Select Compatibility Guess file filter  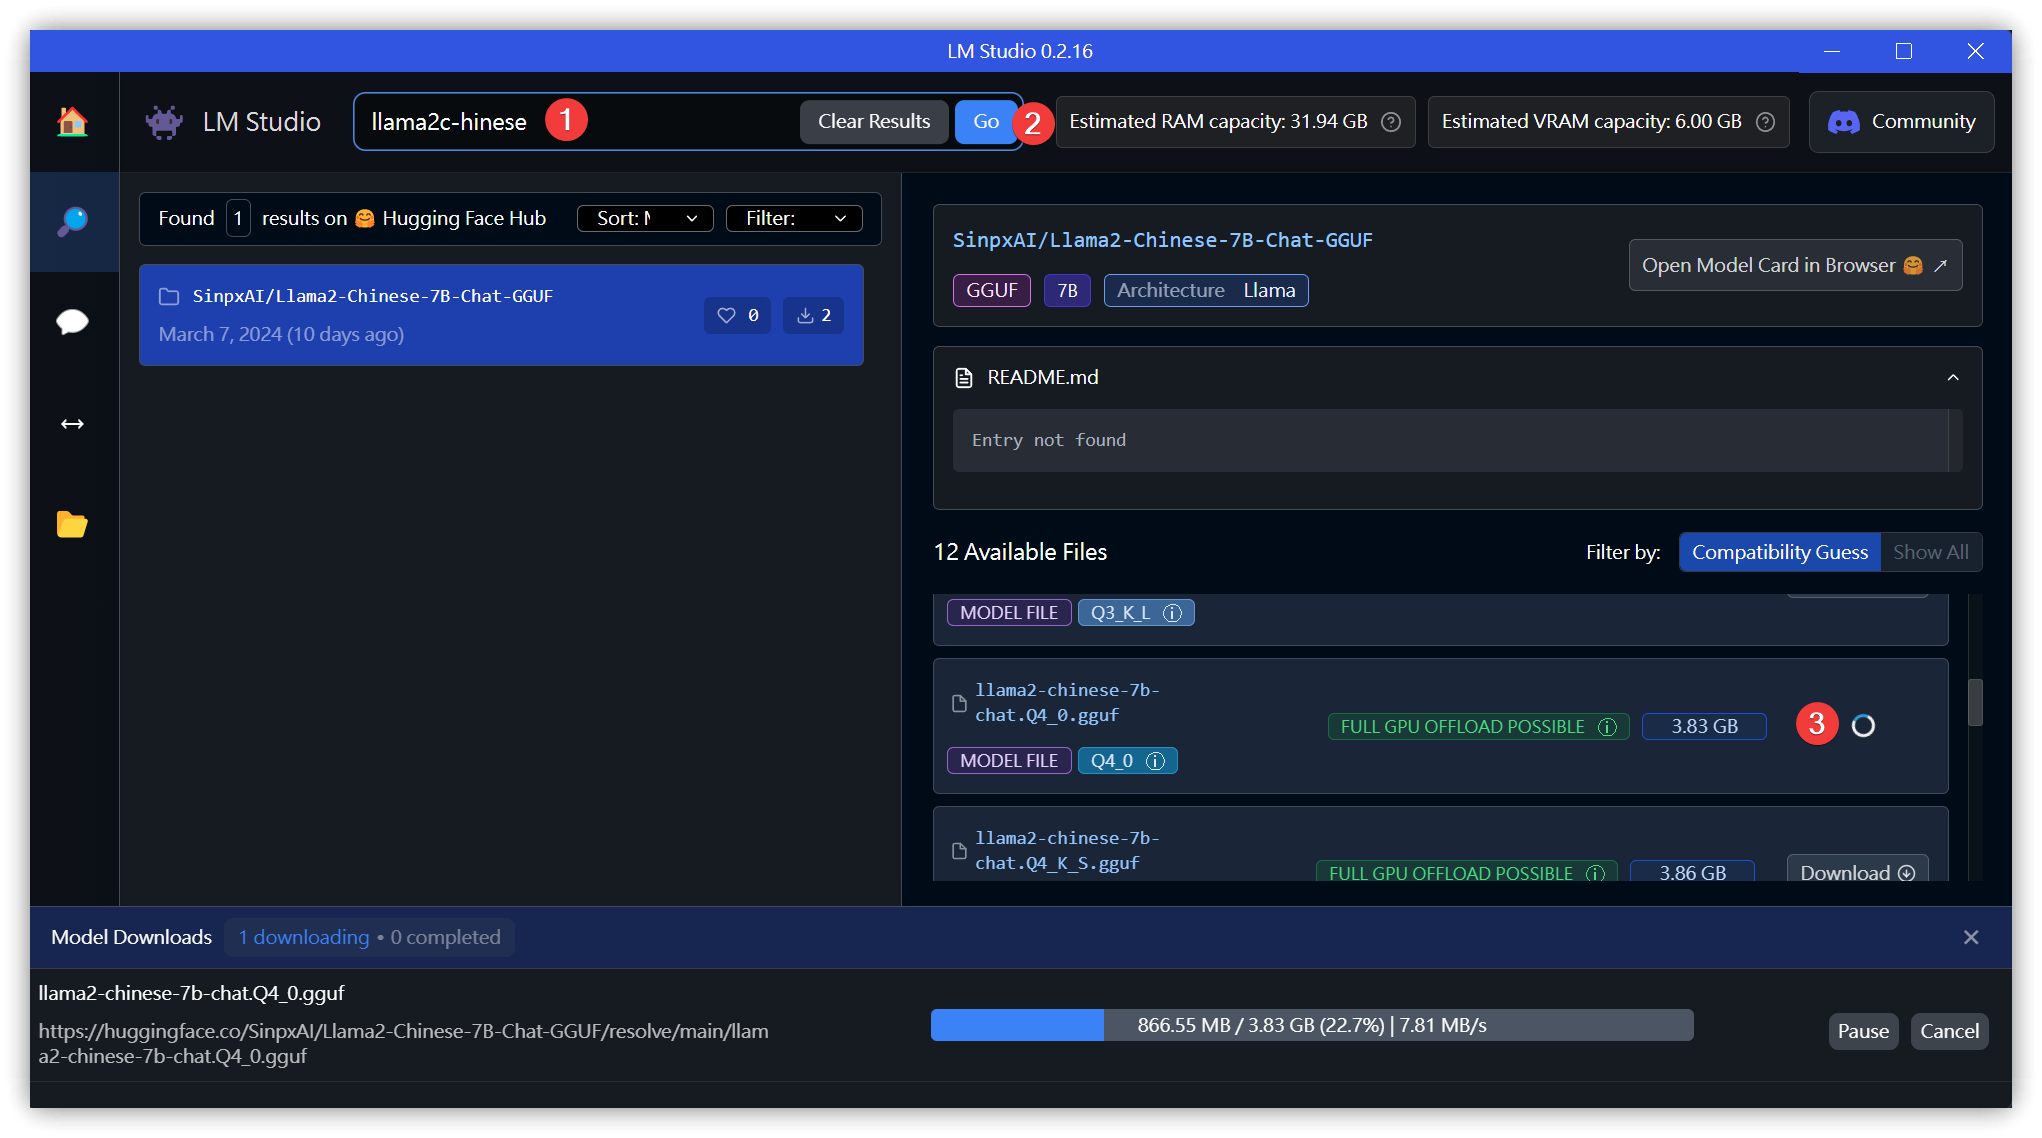1779,552
